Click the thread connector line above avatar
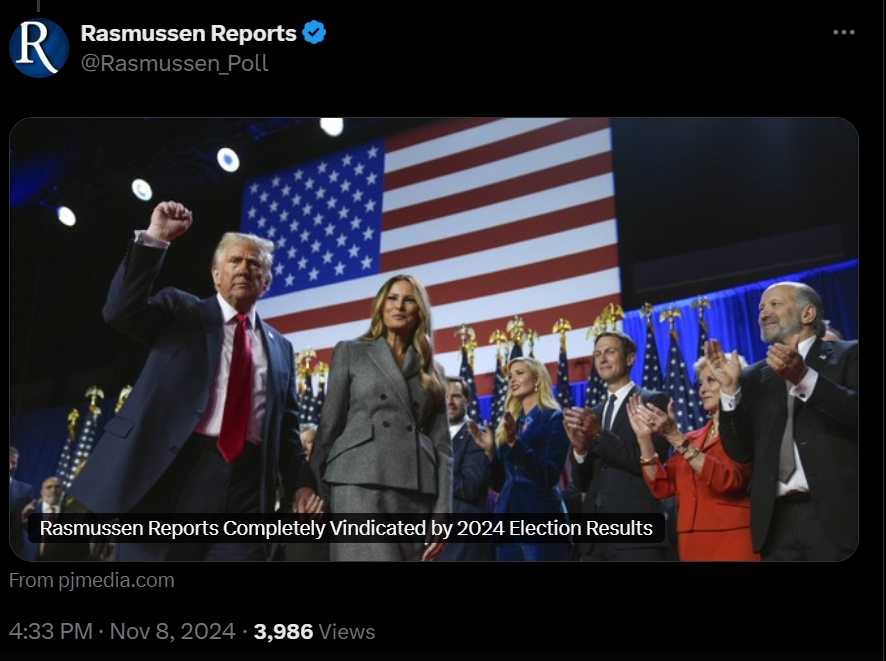The height and width of the screenshot is (661, 886). click(x=38, y=6)
